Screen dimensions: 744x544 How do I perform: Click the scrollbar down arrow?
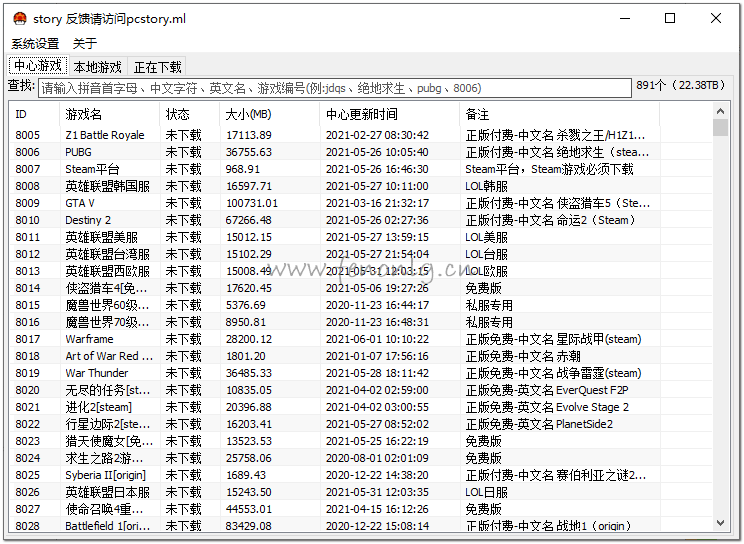click(x=720, y=523)
